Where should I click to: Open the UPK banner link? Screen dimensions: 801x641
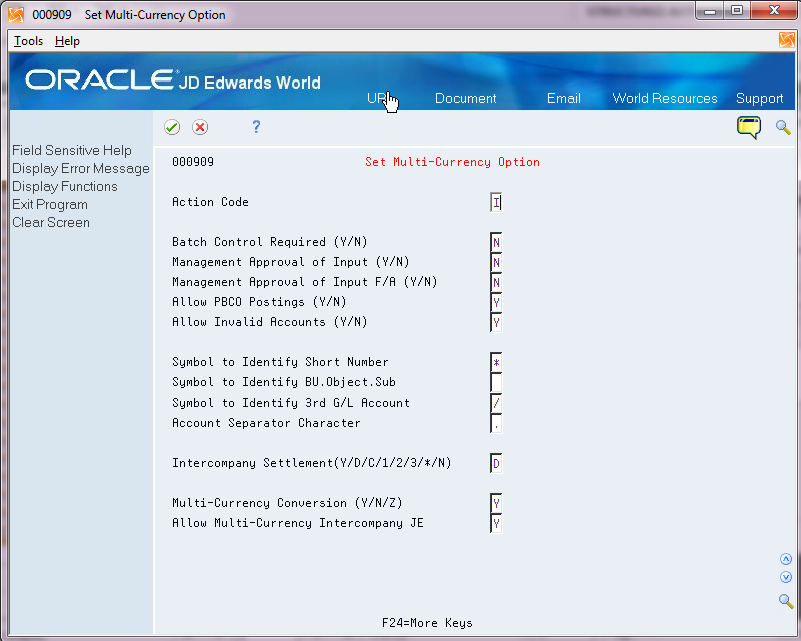(x=380, y=98)
